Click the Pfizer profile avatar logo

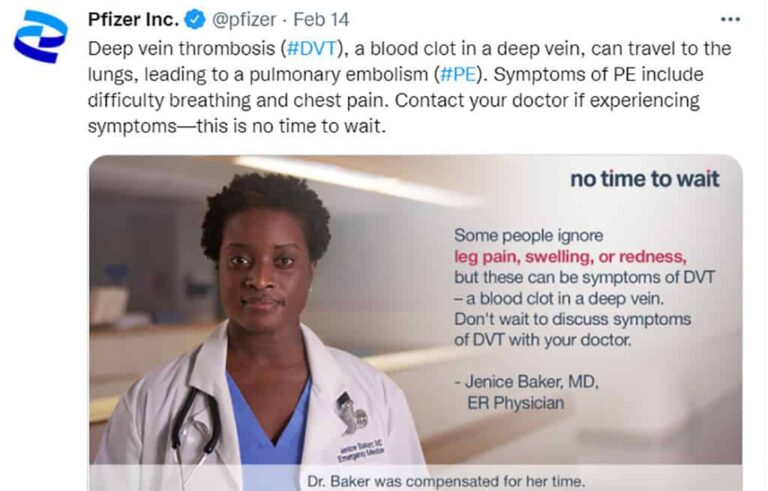pos(40,38)
